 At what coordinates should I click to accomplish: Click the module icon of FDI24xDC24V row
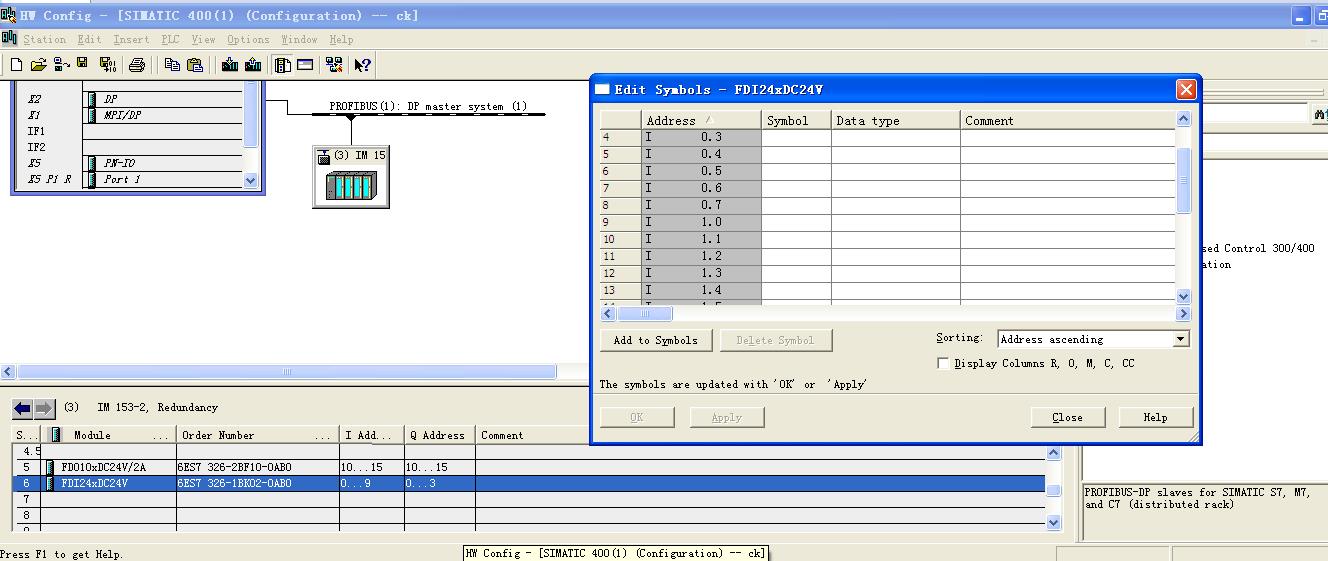50,483
